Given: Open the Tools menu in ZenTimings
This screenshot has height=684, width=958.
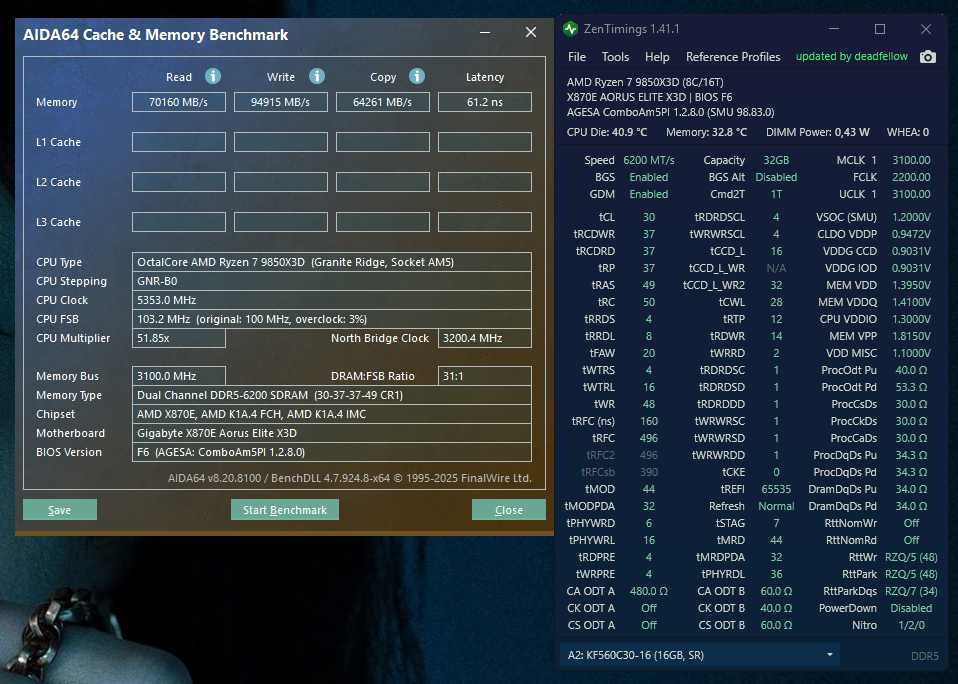Looking at the screenshot, I should 615,57.
